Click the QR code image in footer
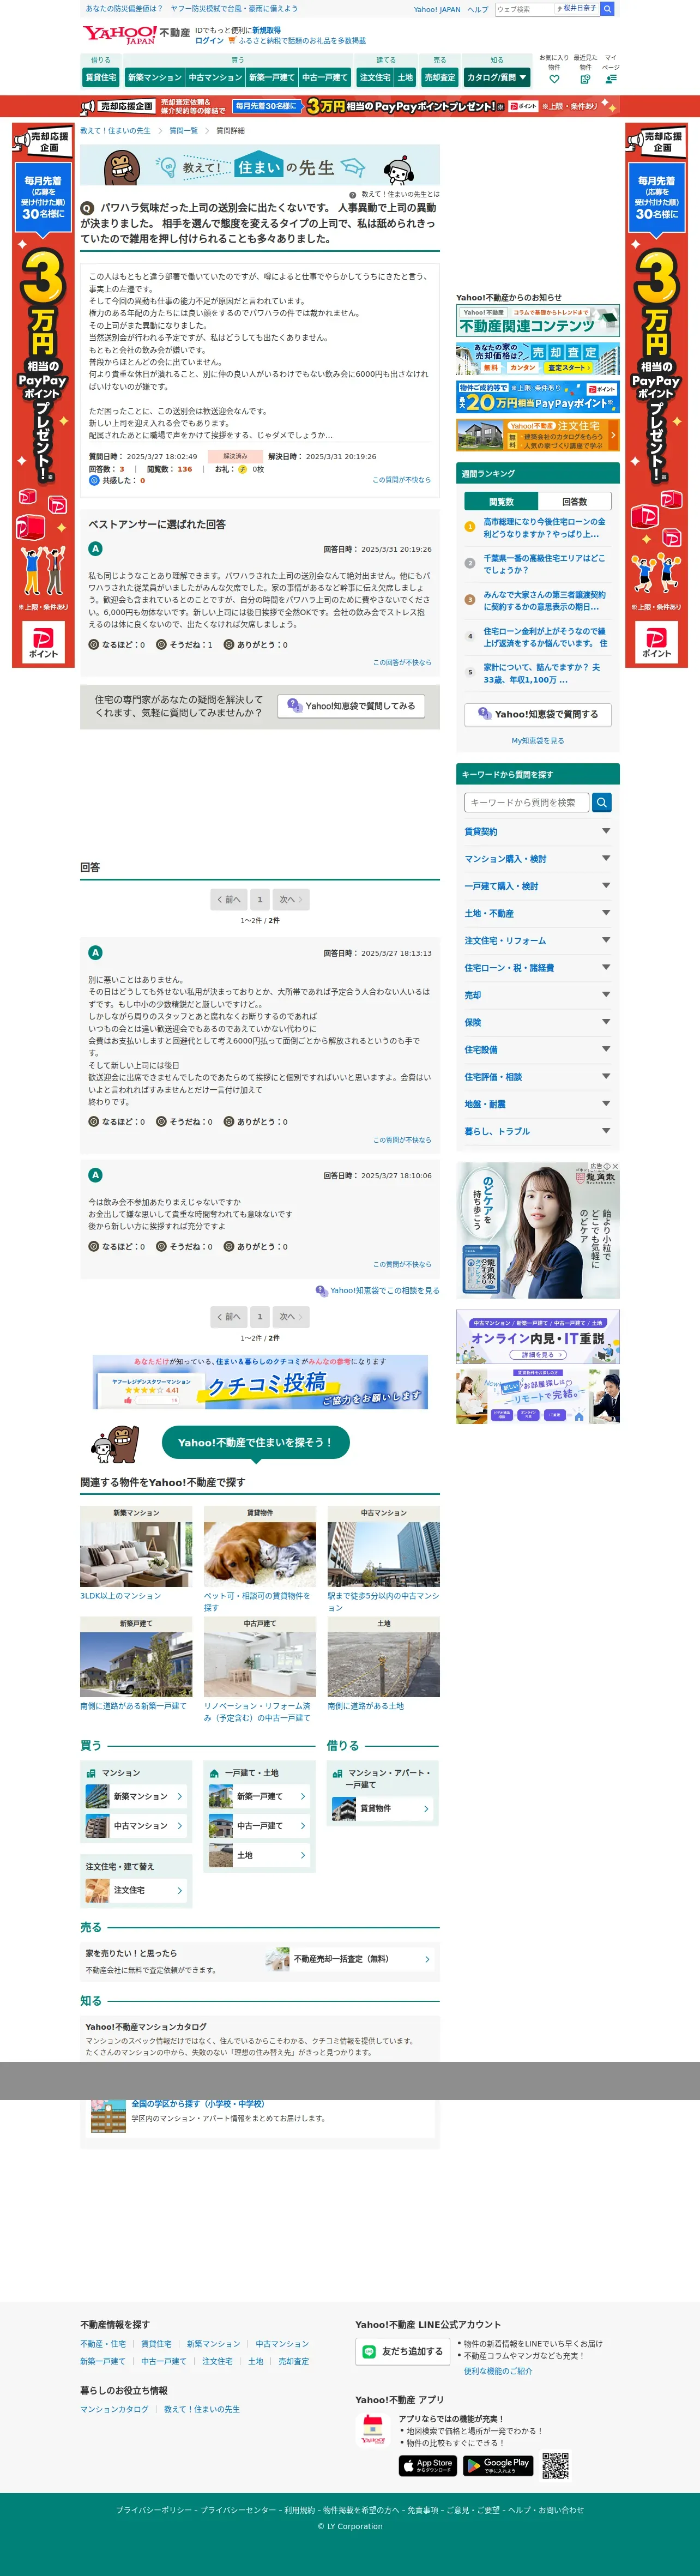 point(556,2466)
